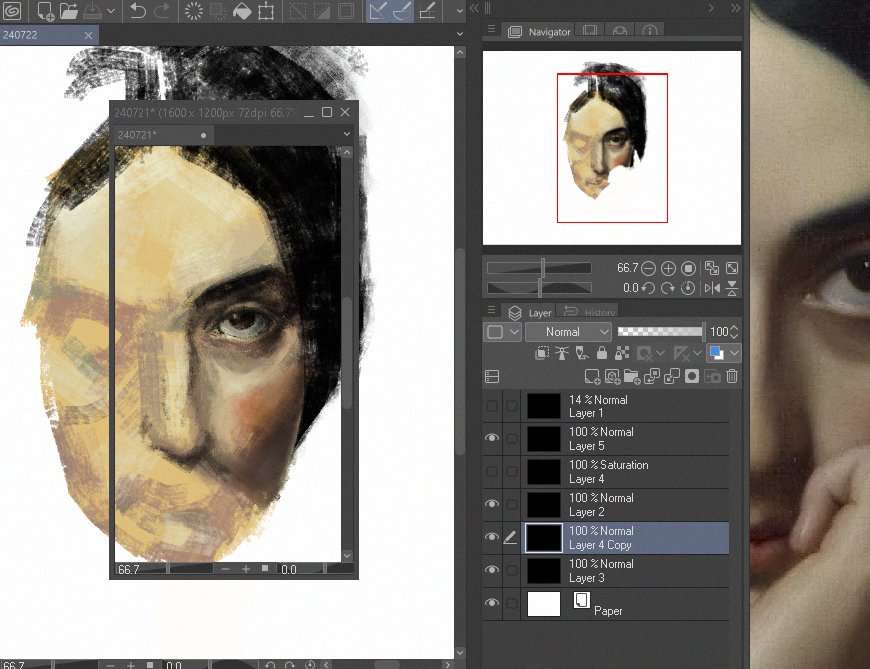870x669 pixels.
Task: Open a file with the folder icon
Action: (x=69, y=11)
